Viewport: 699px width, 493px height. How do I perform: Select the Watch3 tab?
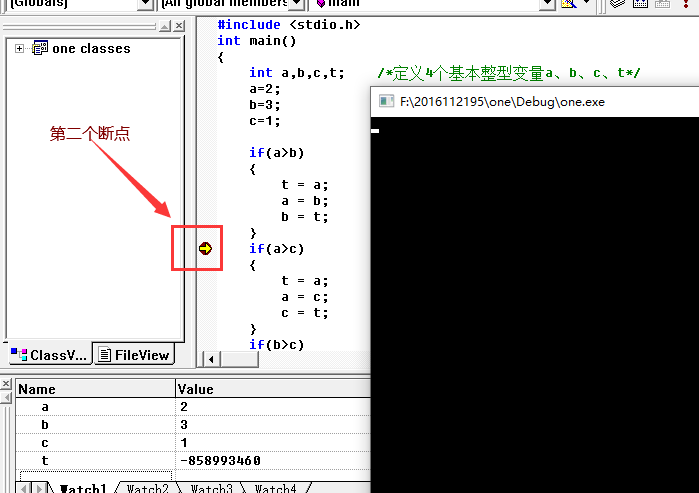click(x=211, y=489)
